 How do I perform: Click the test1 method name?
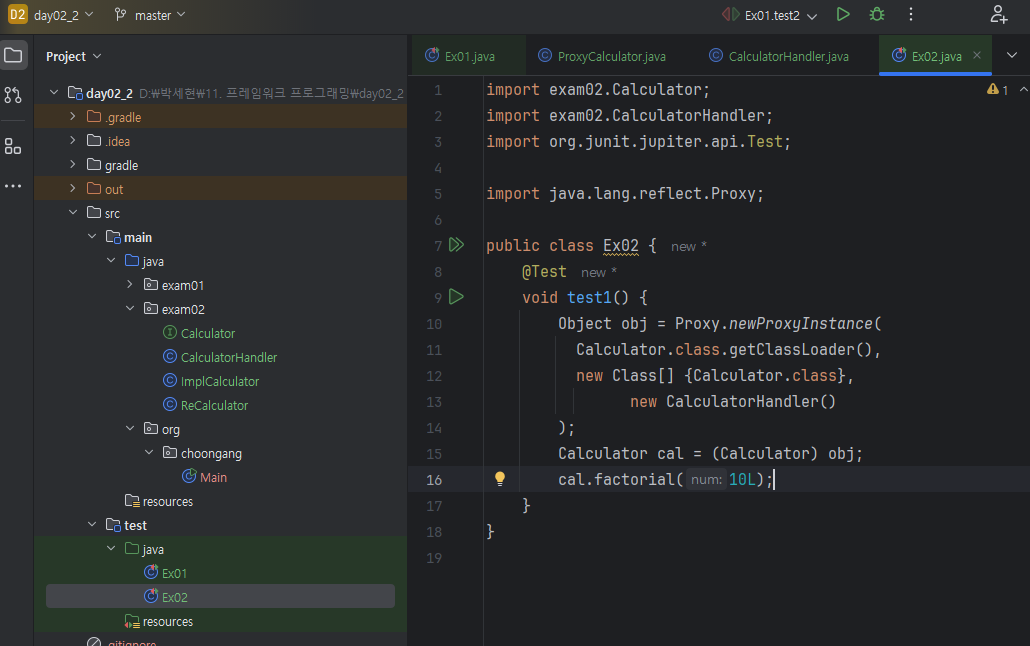[589, 298]
